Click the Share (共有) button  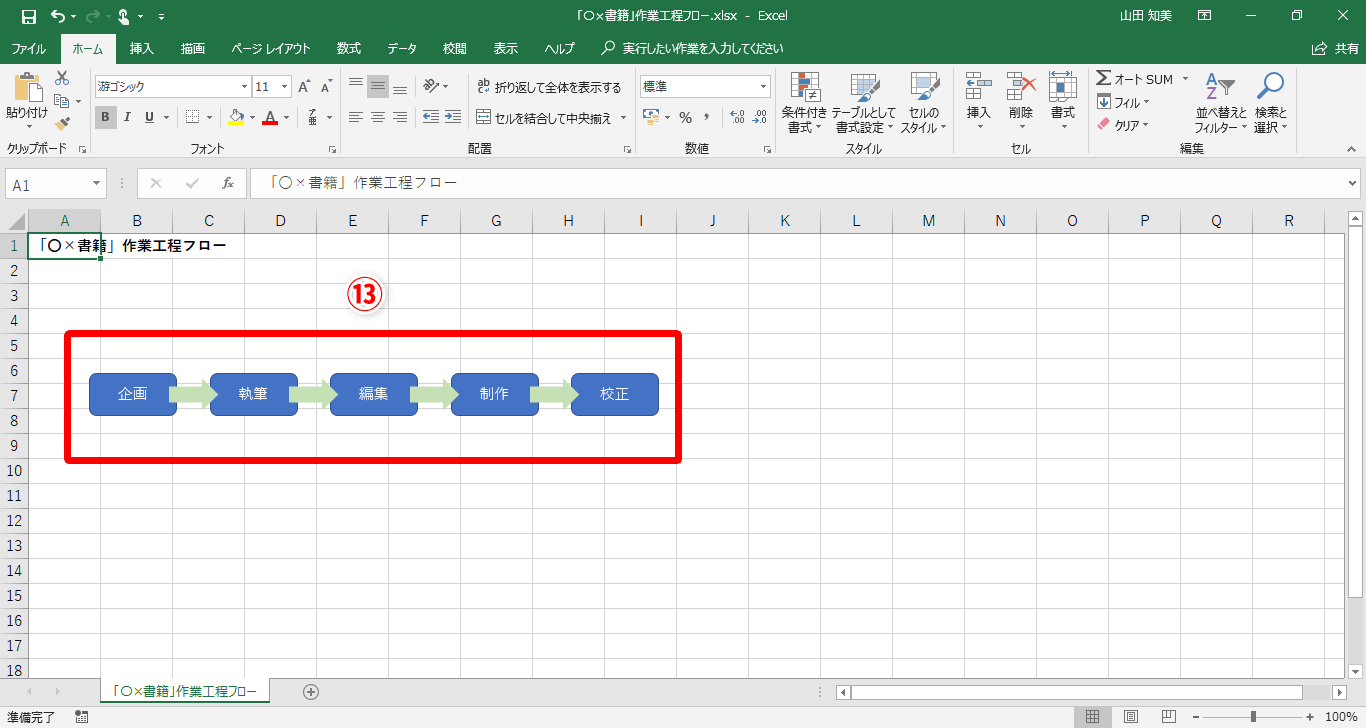click(1335, 48)
